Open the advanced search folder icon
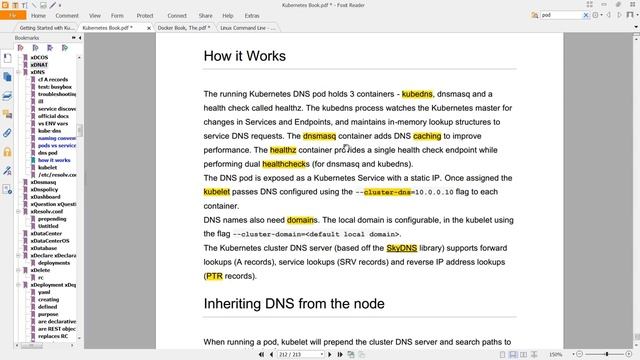 tap(534, 15)
